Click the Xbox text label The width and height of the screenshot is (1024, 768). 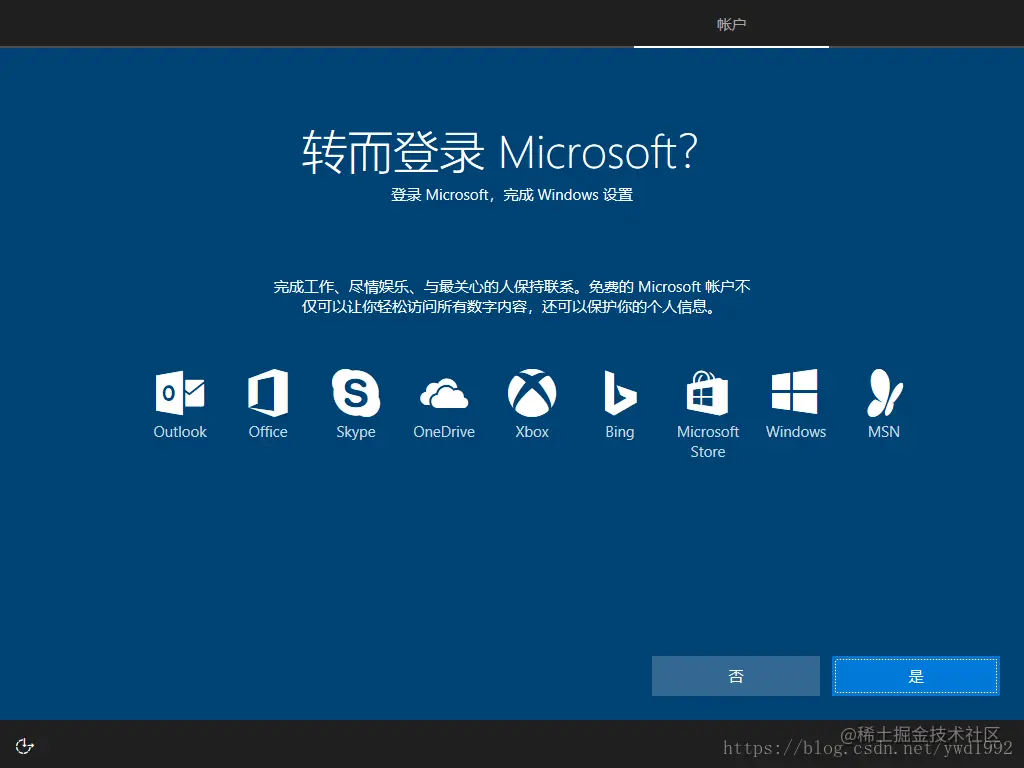tap(532, 432)
